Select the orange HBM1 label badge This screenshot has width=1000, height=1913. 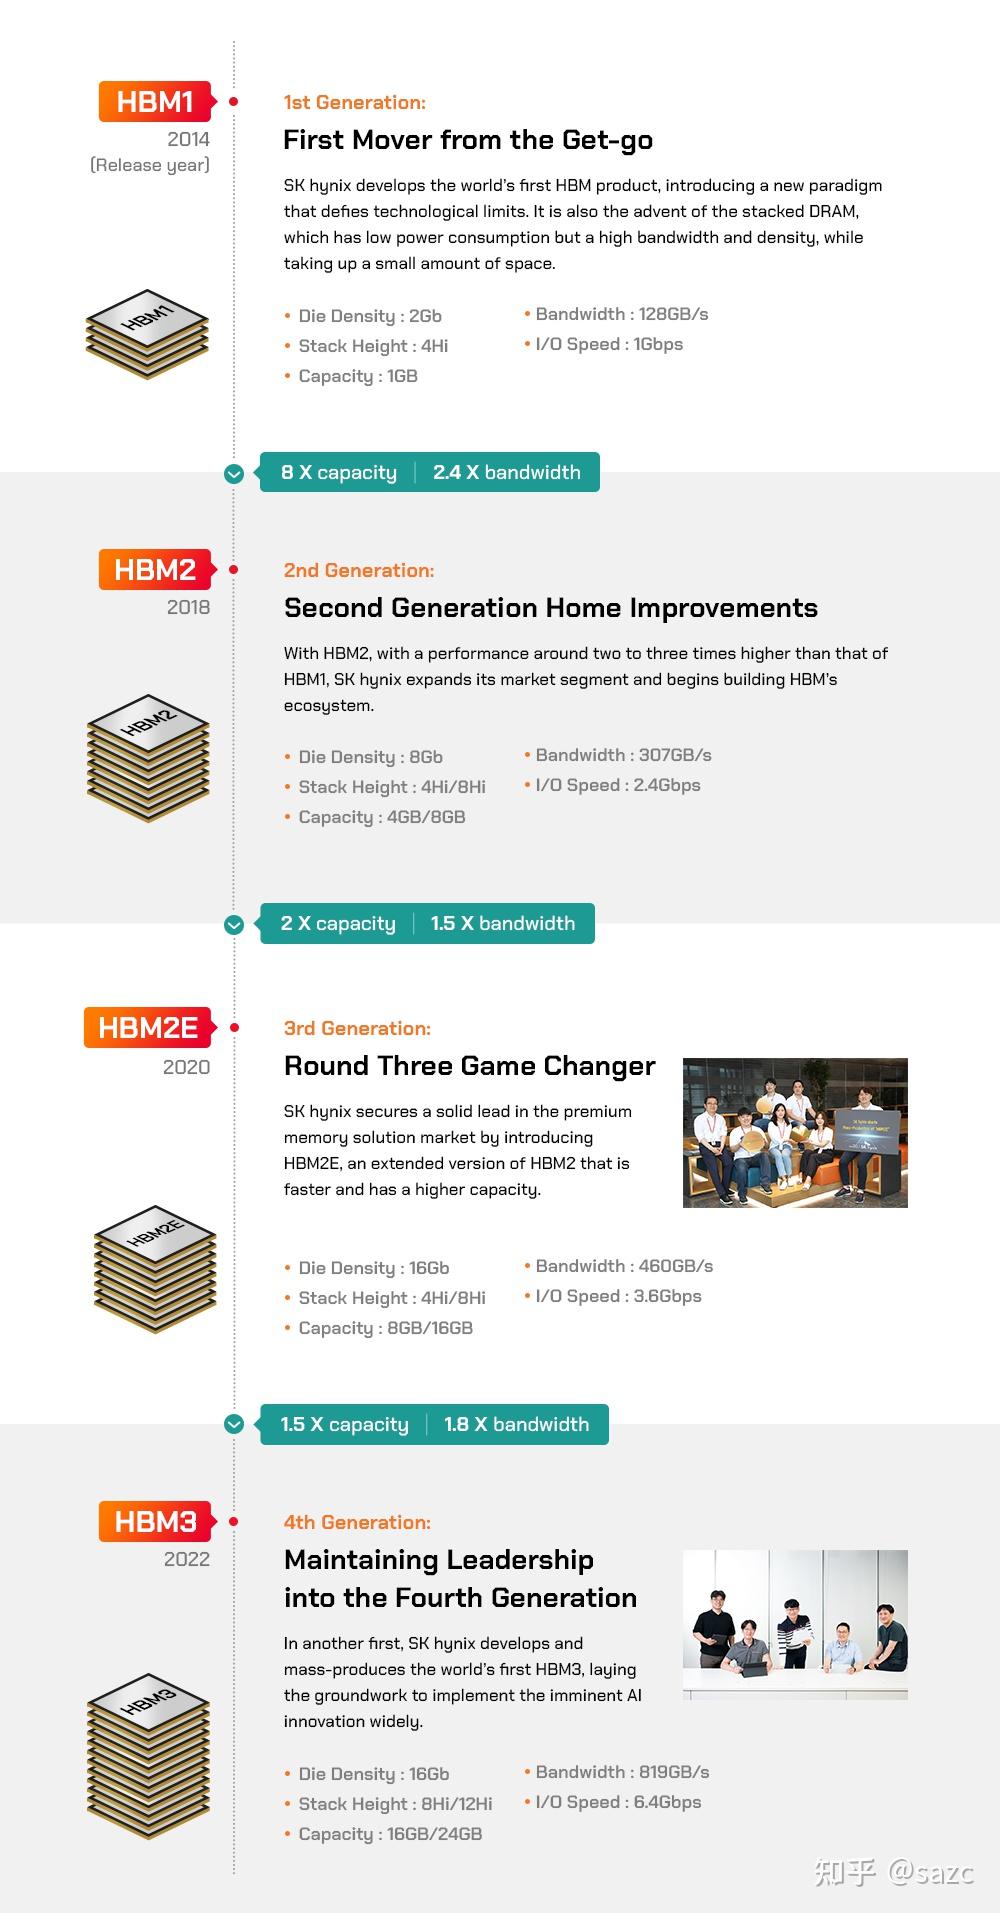click(155, 102)
